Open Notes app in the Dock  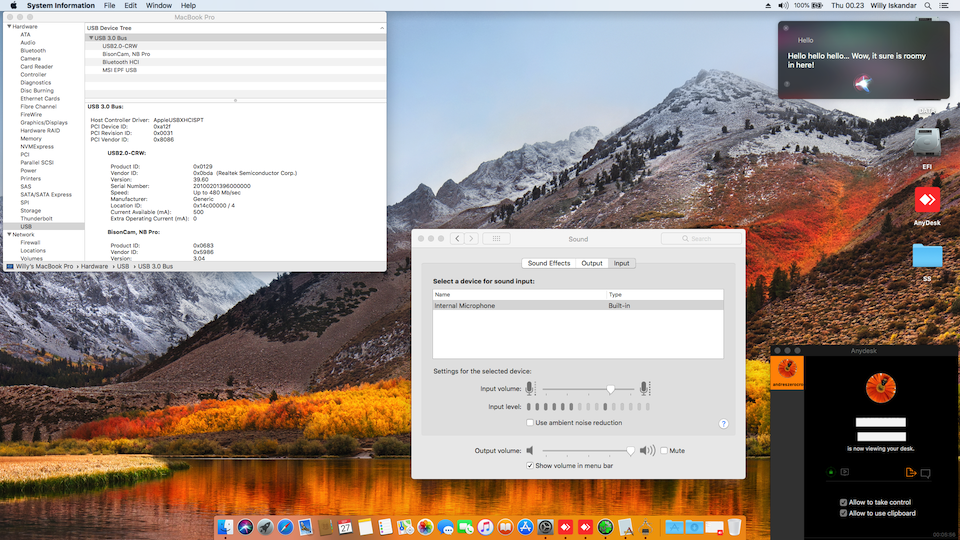click(x=365, y=527)
